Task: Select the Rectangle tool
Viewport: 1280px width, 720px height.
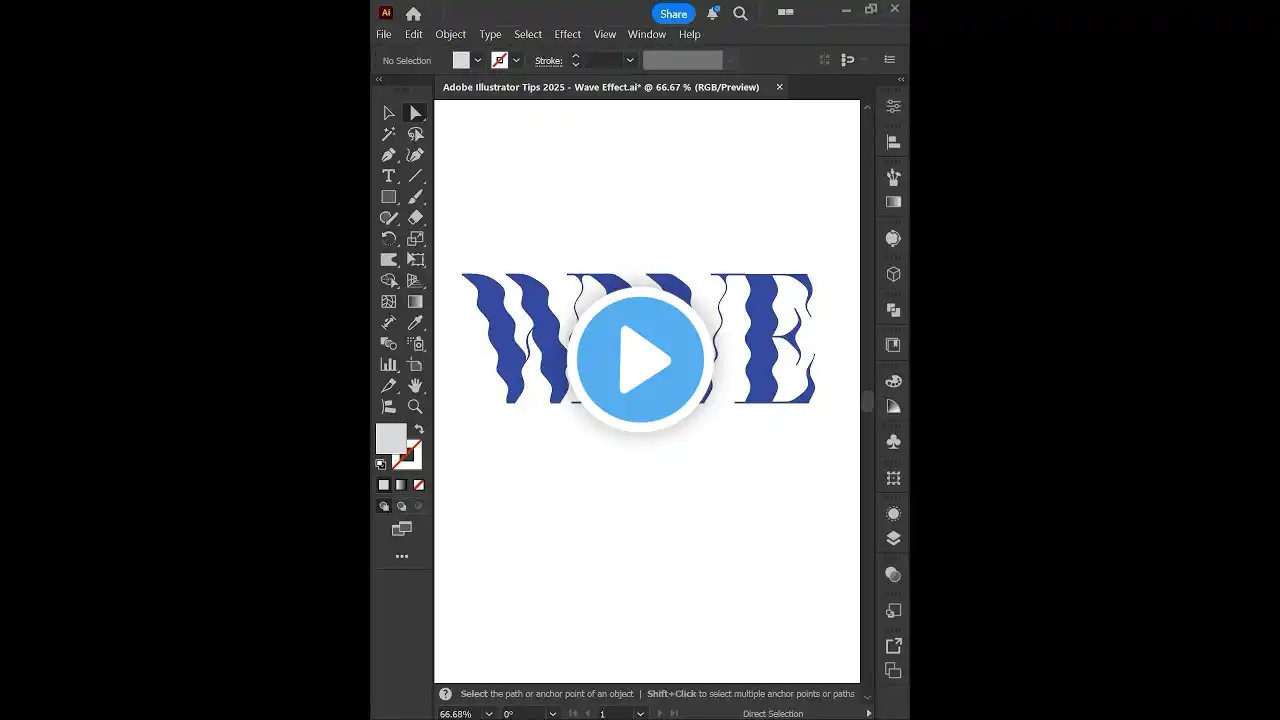Action: tap(389, 197)
